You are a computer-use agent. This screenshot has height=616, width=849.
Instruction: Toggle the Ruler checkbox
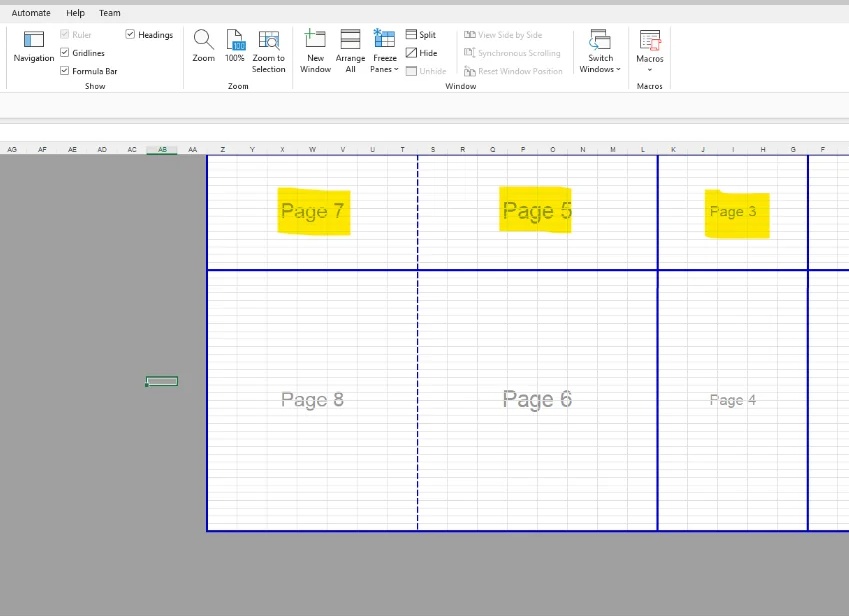64,35
